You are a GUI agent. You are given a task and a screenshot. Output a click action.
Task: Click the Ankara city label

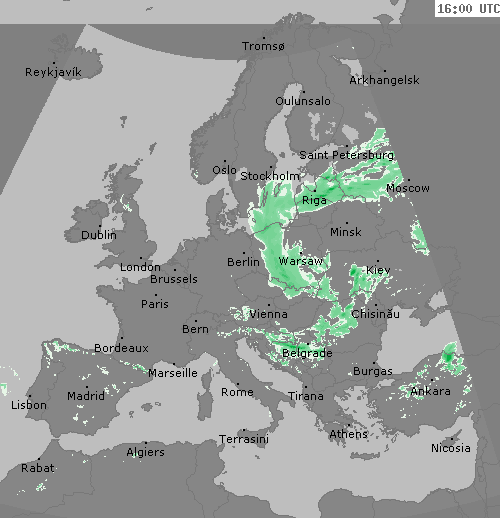(430, 391)
